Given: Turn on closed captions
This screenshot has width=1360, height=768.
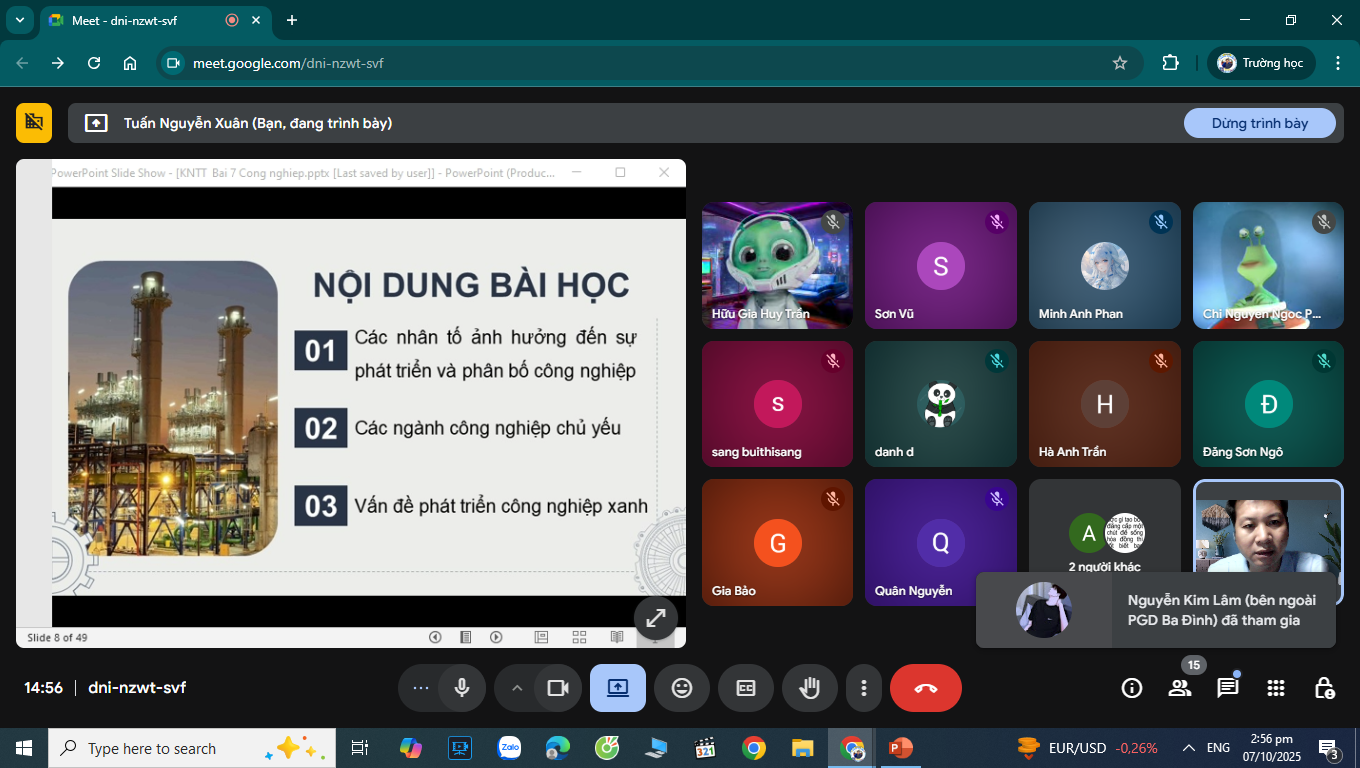Looking at the screenshot, I should coord(745,688).
